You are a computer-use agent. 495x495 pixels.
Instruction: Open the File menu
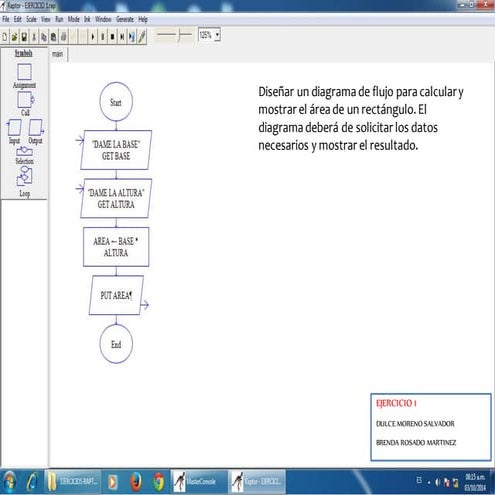[6, 19]
